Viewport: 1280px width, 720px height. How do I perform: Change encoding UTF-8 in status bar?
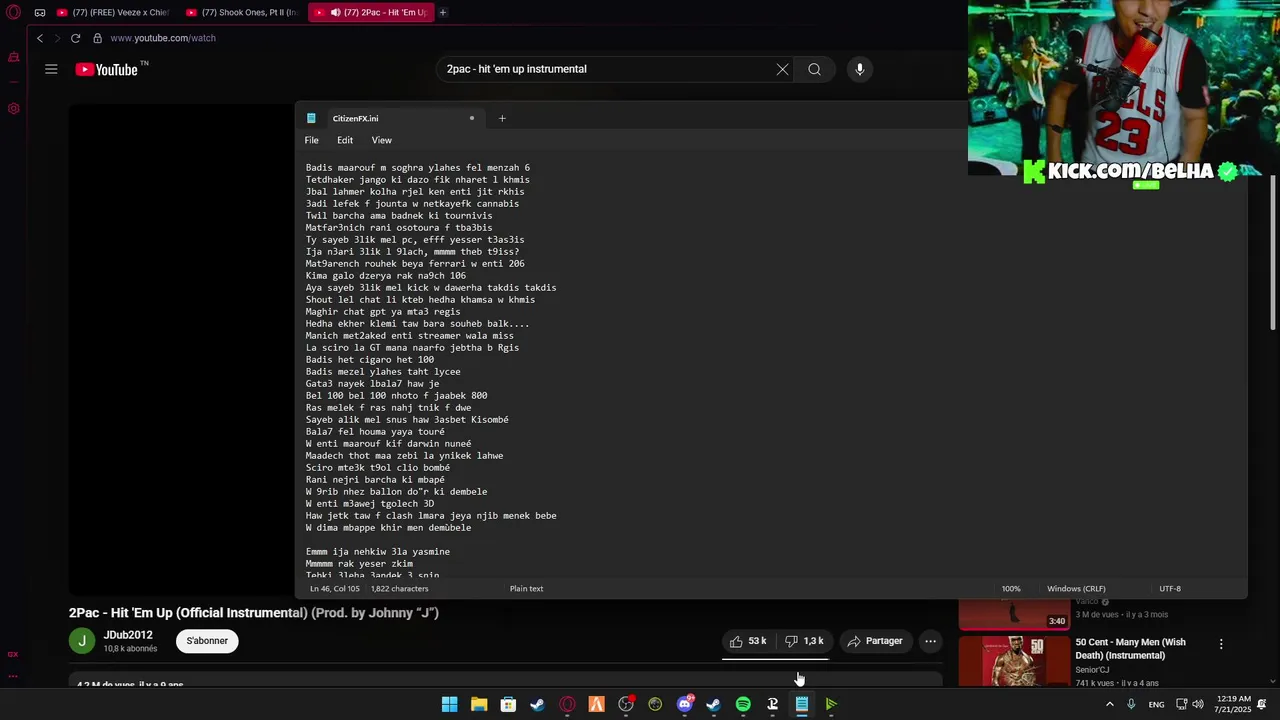click(x=1170, y=589)
